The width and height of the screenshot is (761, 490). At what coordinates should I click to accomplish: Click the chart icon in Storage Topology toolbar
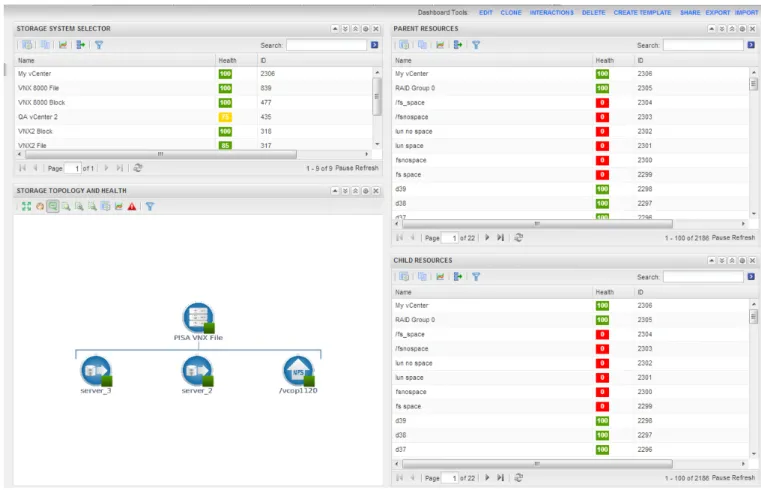pos(119,207)
